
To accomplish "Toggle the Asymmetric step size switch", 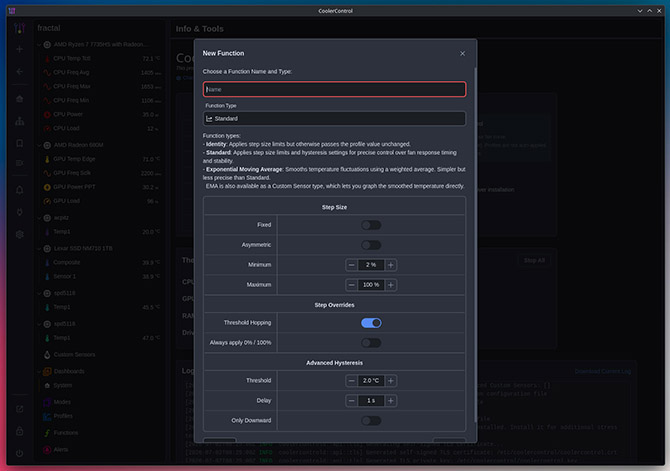I will (371, 245).
